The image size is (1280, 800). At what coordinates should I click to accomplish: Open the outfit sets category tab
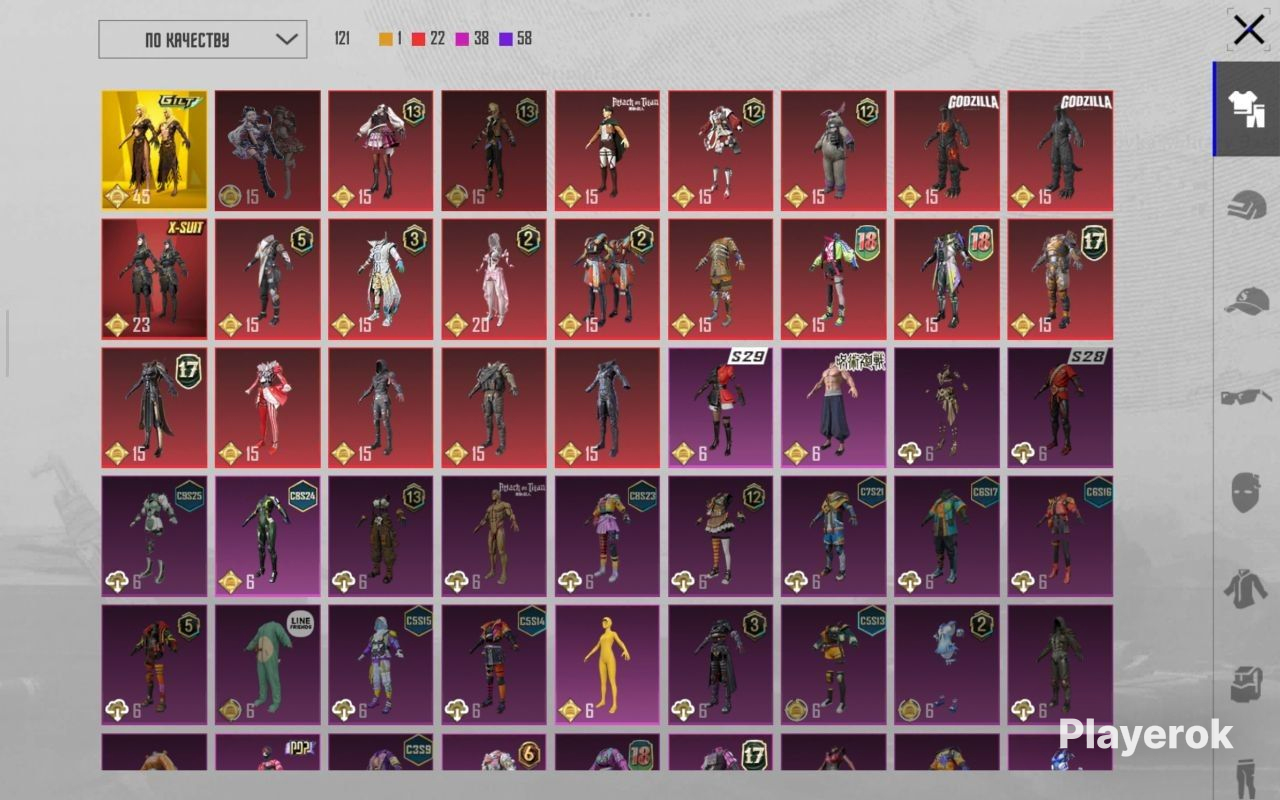[1246, 108]
